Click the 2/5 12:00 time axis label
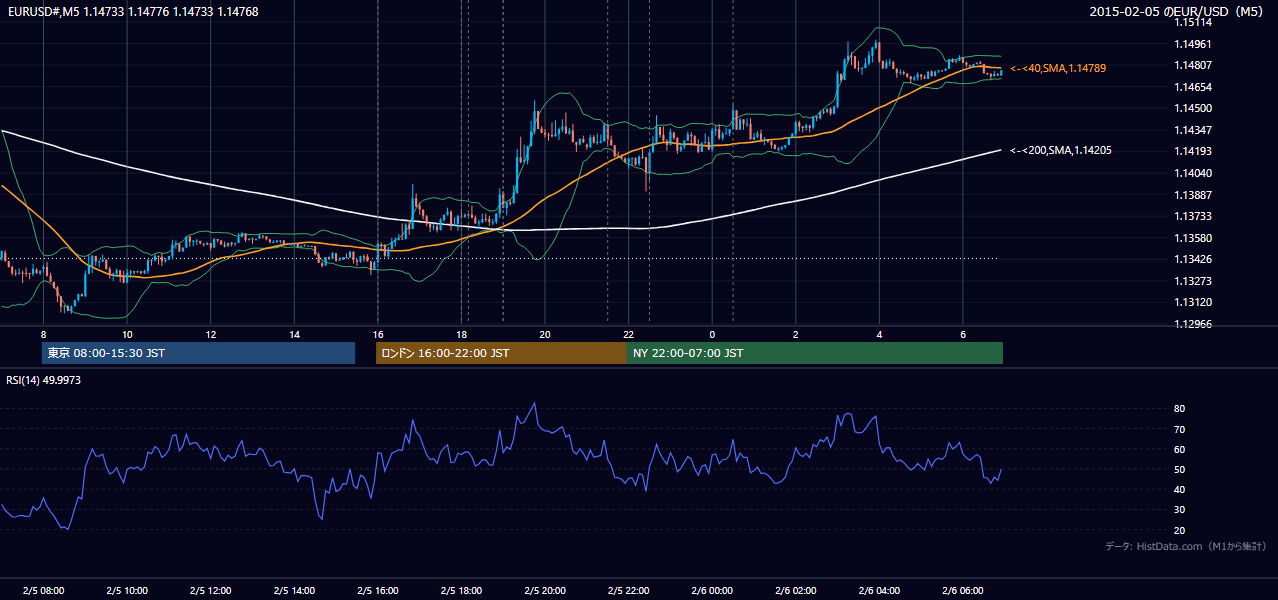The image size is (1278, 600). point(210,591)
